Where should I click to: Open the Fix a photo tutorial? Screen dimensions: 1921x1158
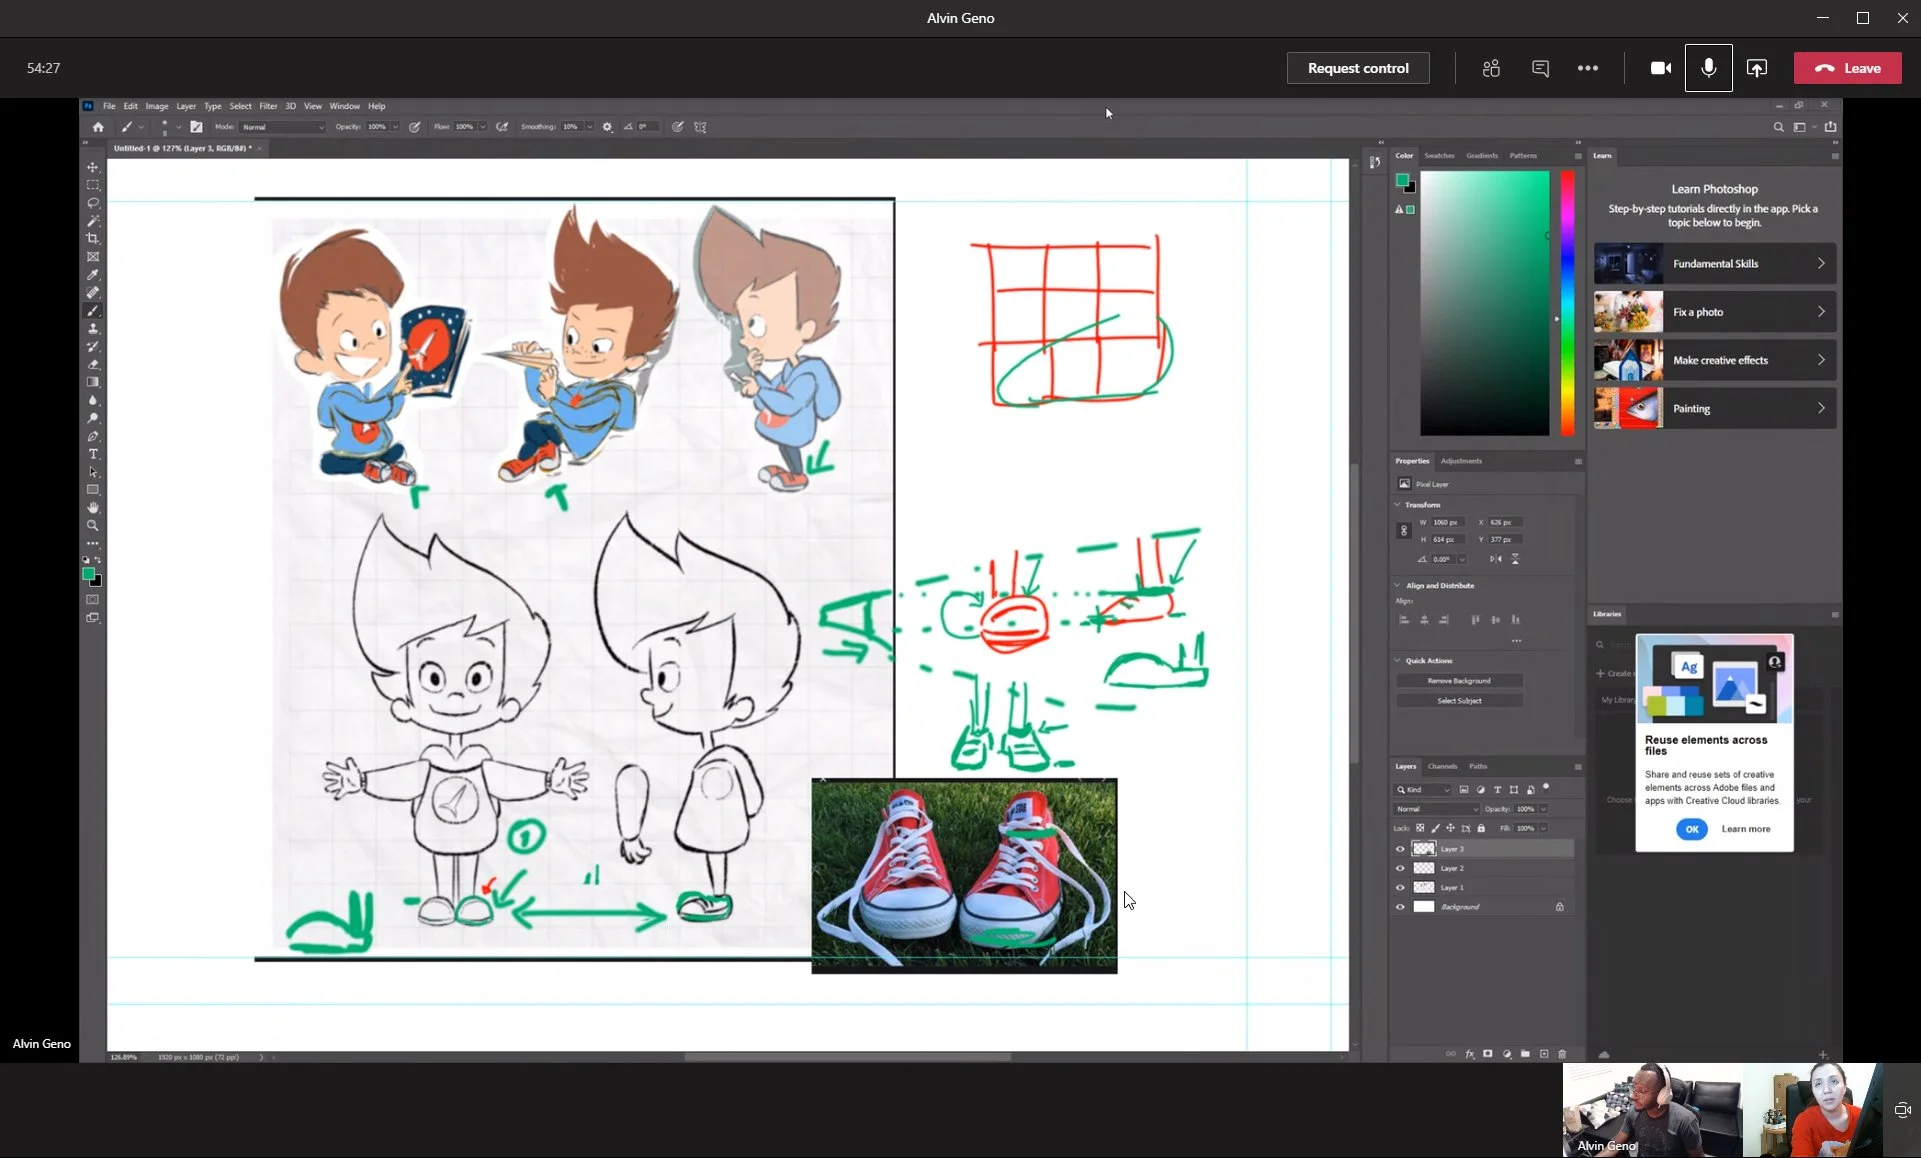[x=1714, y=311]
